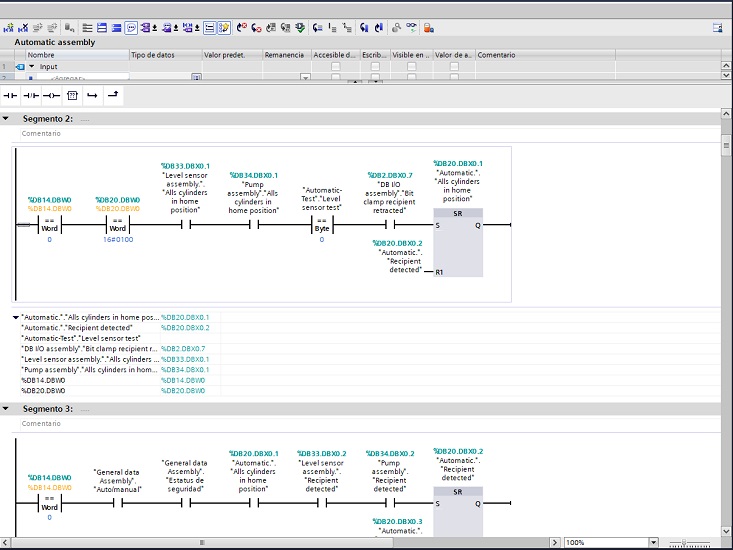733x550 pixels.
Task: Toggle 'Escrib...' checkbox in Input row
Action: (375, 66)
